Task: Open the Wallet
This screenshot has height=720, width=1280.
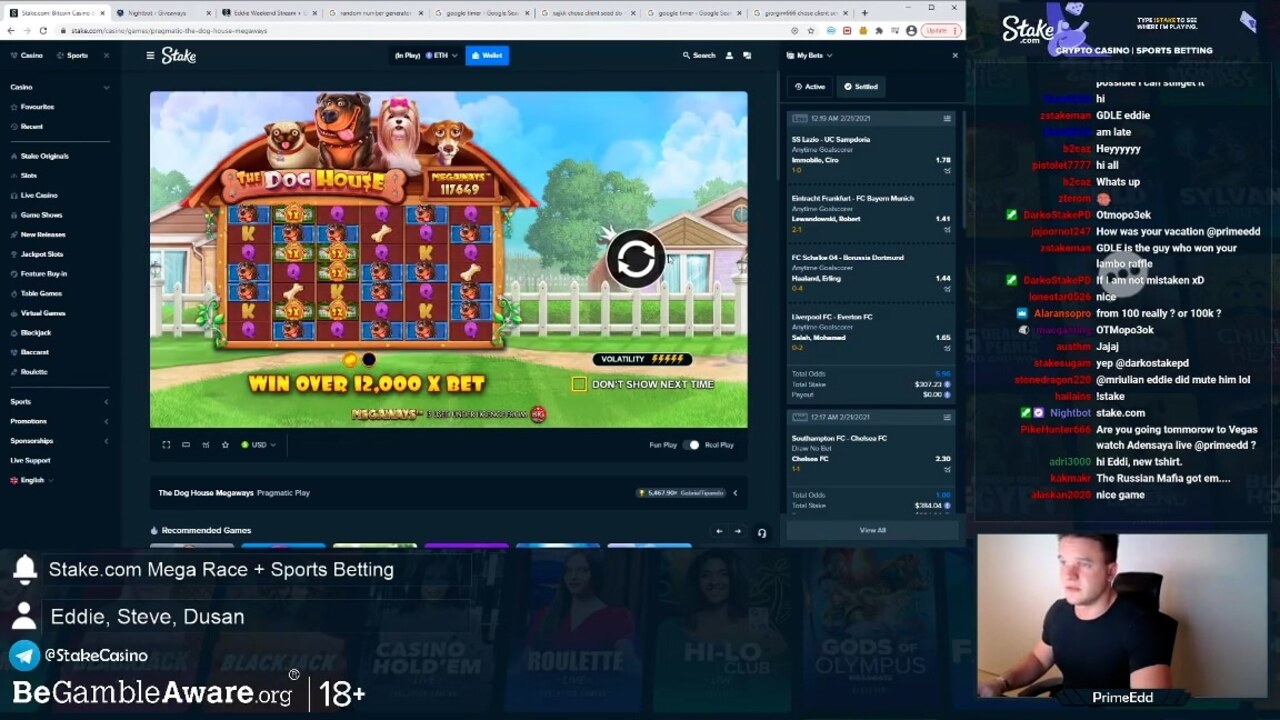Action: point(487,56)
